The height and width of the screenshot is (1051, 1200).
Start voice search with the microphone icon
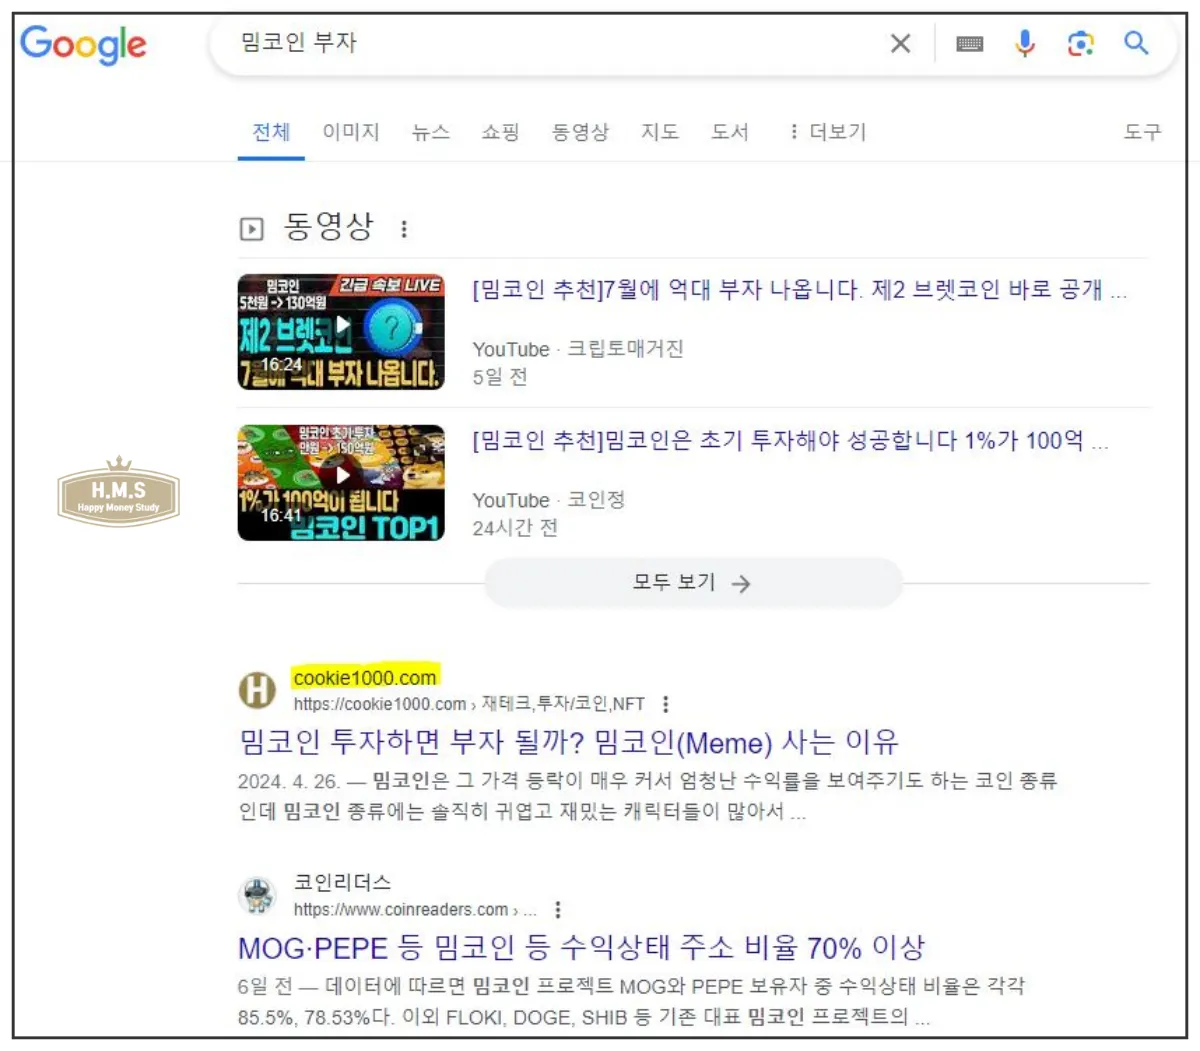coord(1025,43)
